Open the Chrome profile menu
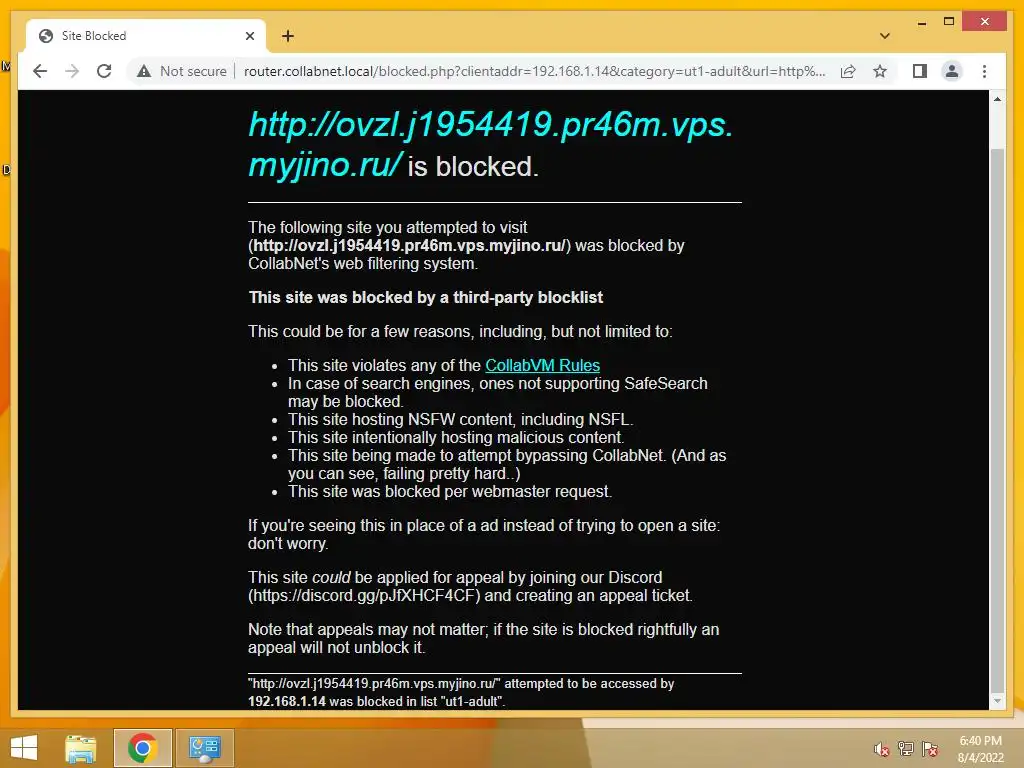1024x768 pixels. pos(952,71)
